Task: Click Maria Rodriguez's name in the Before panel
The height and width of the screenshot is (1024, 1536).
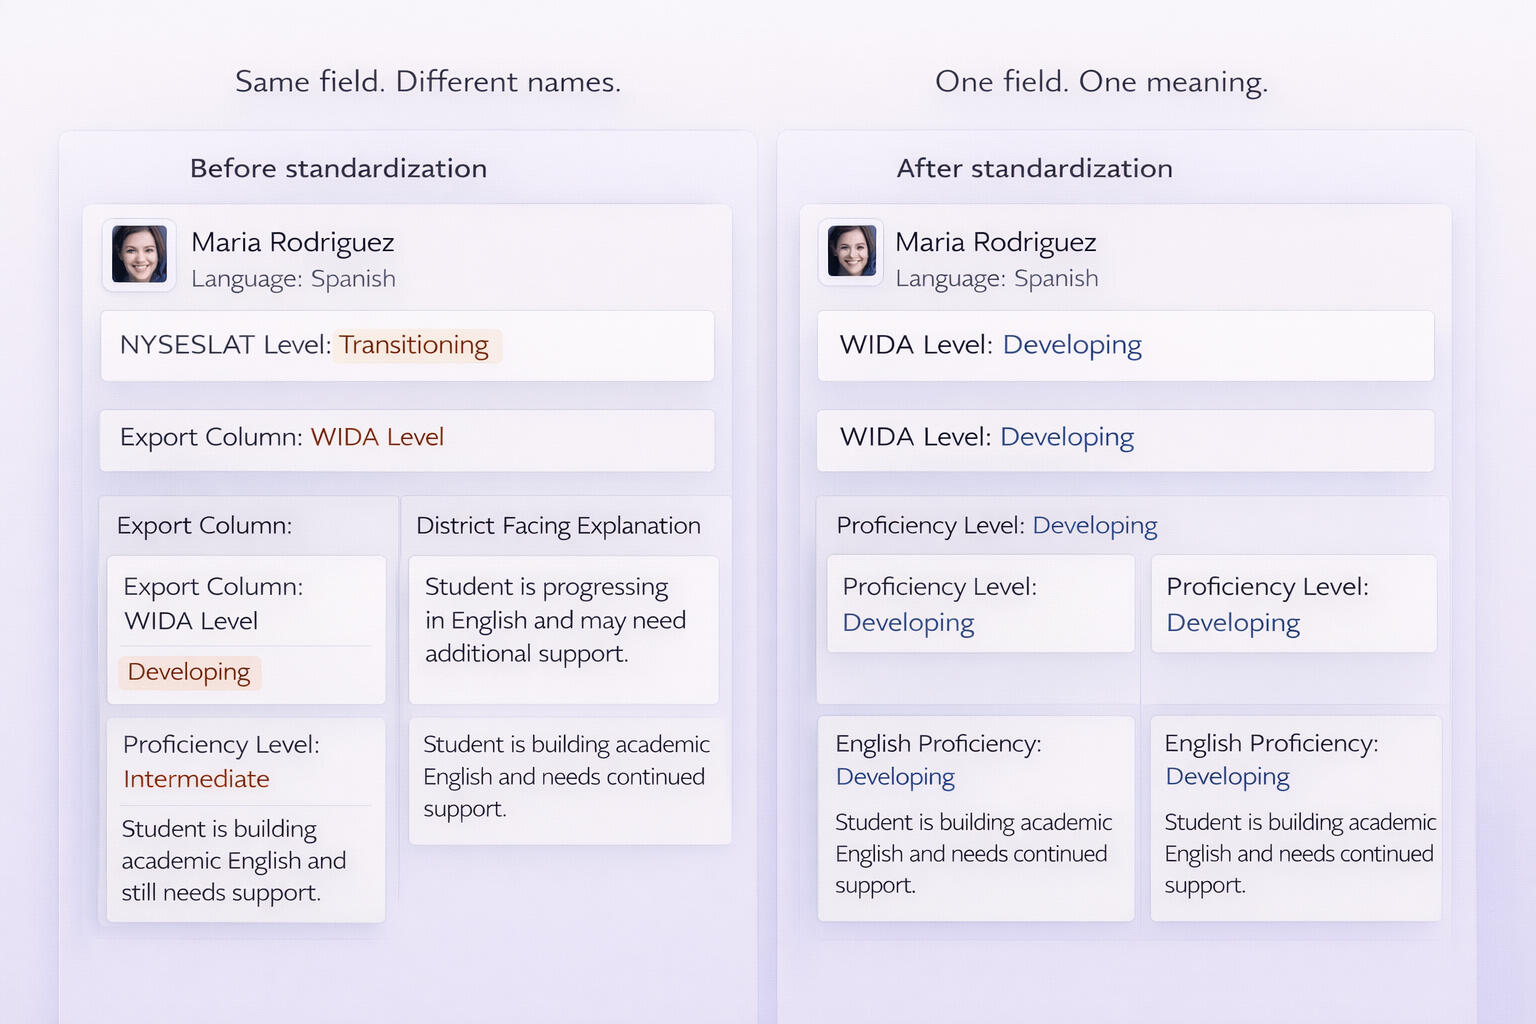Action: (292, 243)
